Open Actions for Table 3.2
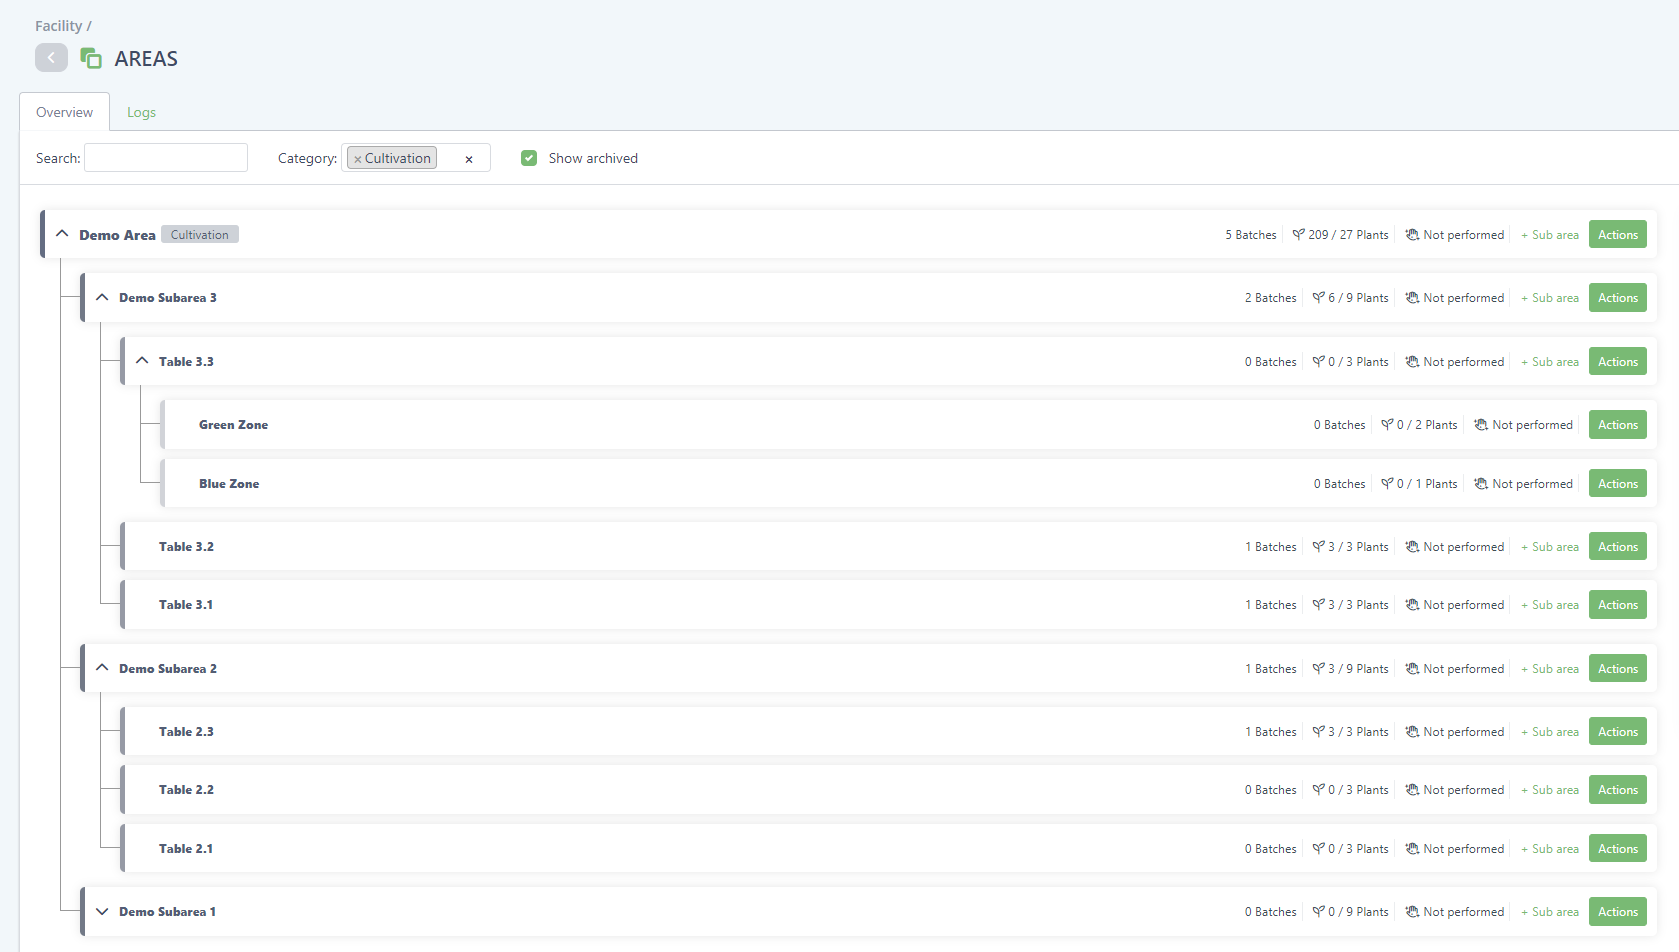This screenshot has width=1679, height=952. point(1617,547)
